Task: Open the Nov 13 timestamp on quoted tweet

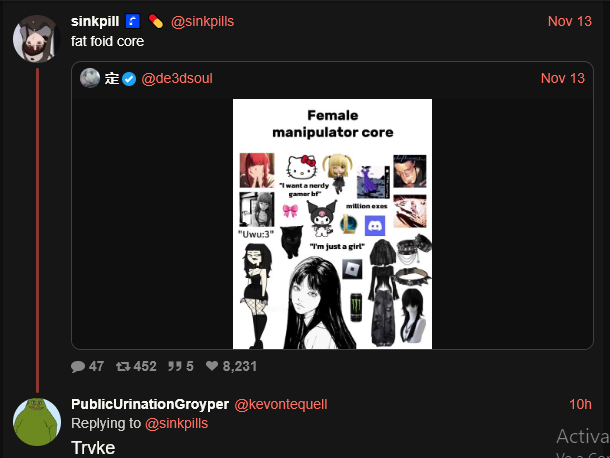Action: [x=563, y=78]
